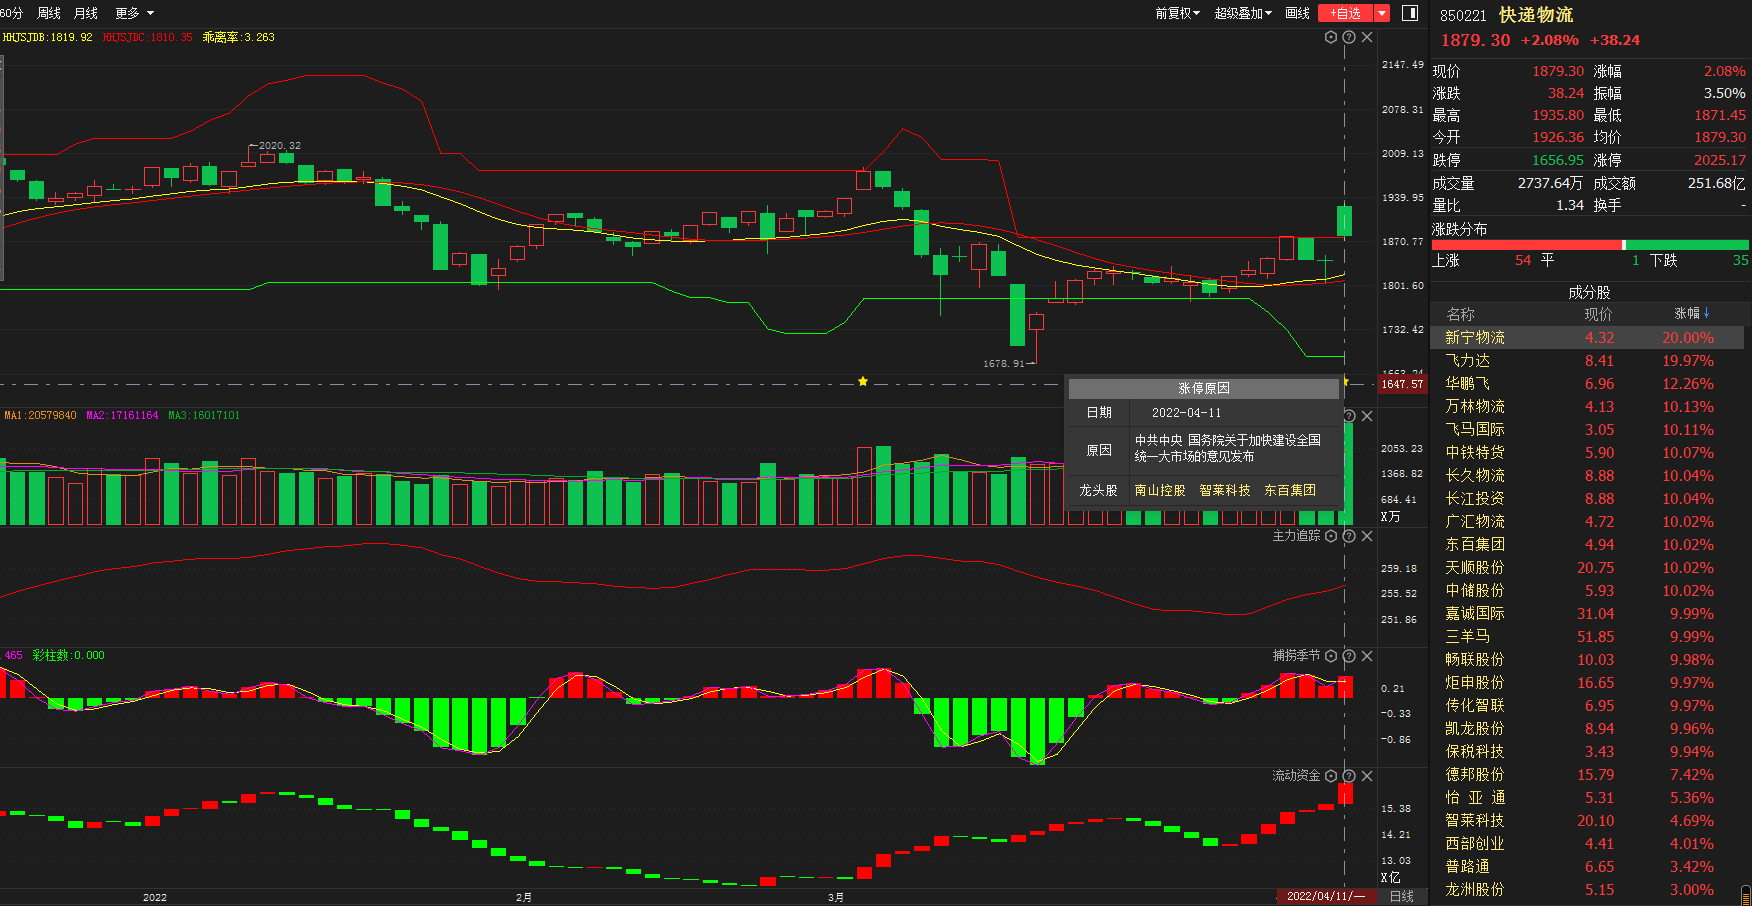
Task: Select the 畅联股份 stock row
Action: pos(1588,660)
